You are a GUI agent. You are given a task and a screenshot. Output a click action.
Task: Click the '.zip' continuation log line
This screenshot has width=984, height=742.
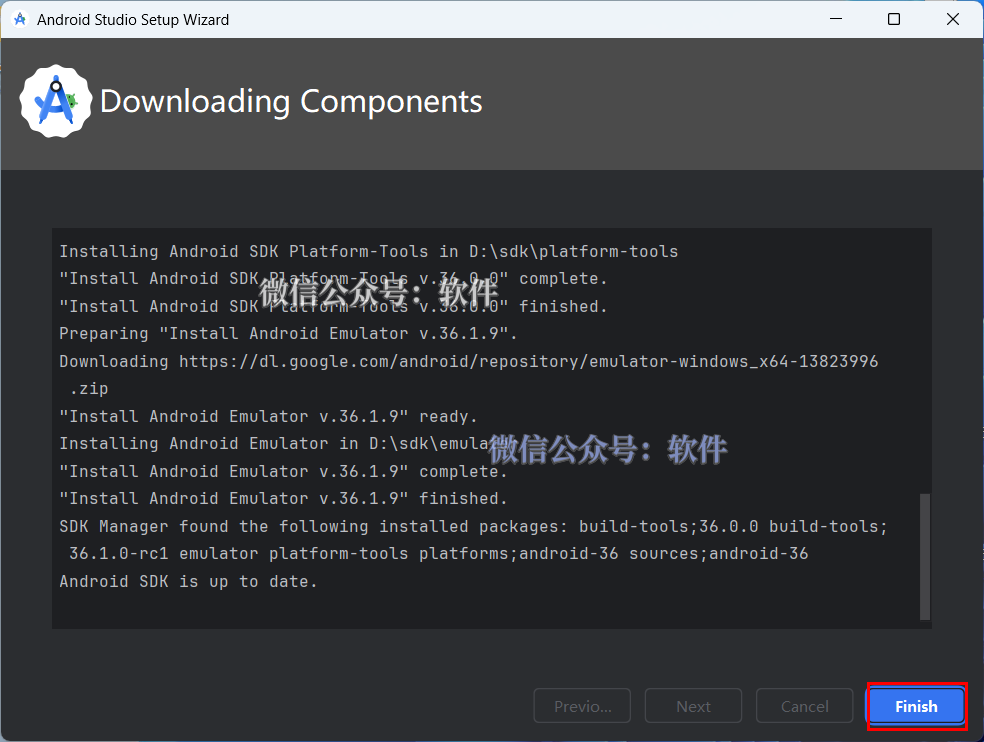[x=89, y=389]
